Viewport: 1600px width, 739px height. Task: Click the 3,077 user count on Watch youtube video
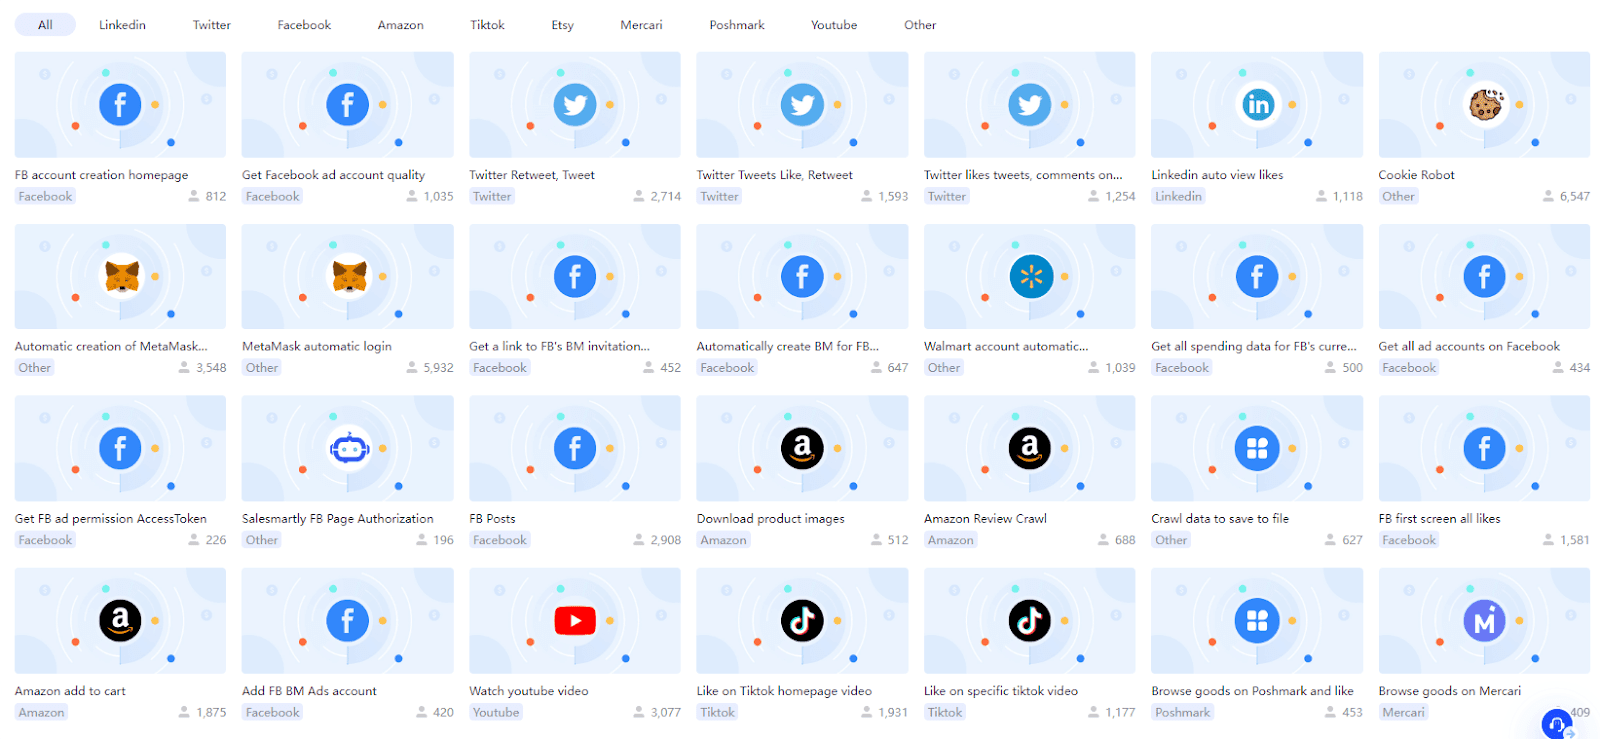665,713
